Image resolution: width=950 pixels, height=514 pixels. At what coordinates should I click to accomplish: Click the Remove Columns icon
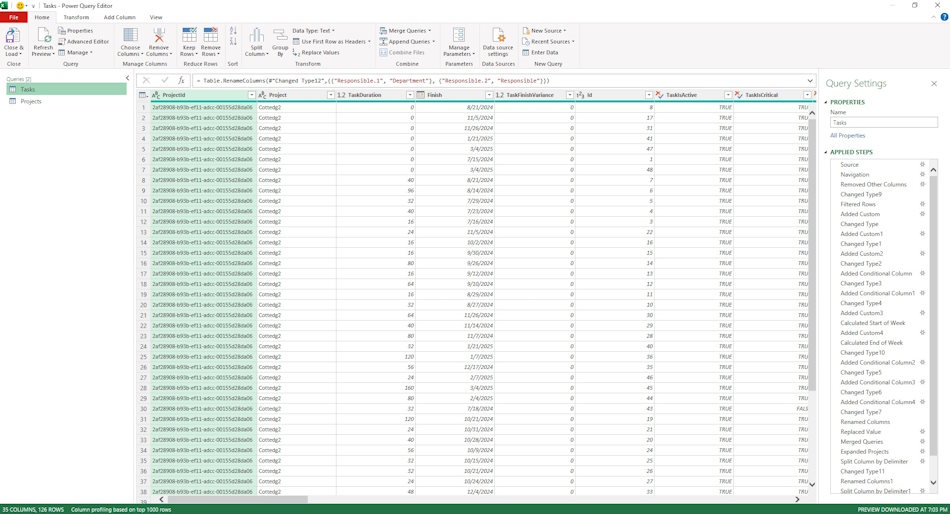coord(159,35)
